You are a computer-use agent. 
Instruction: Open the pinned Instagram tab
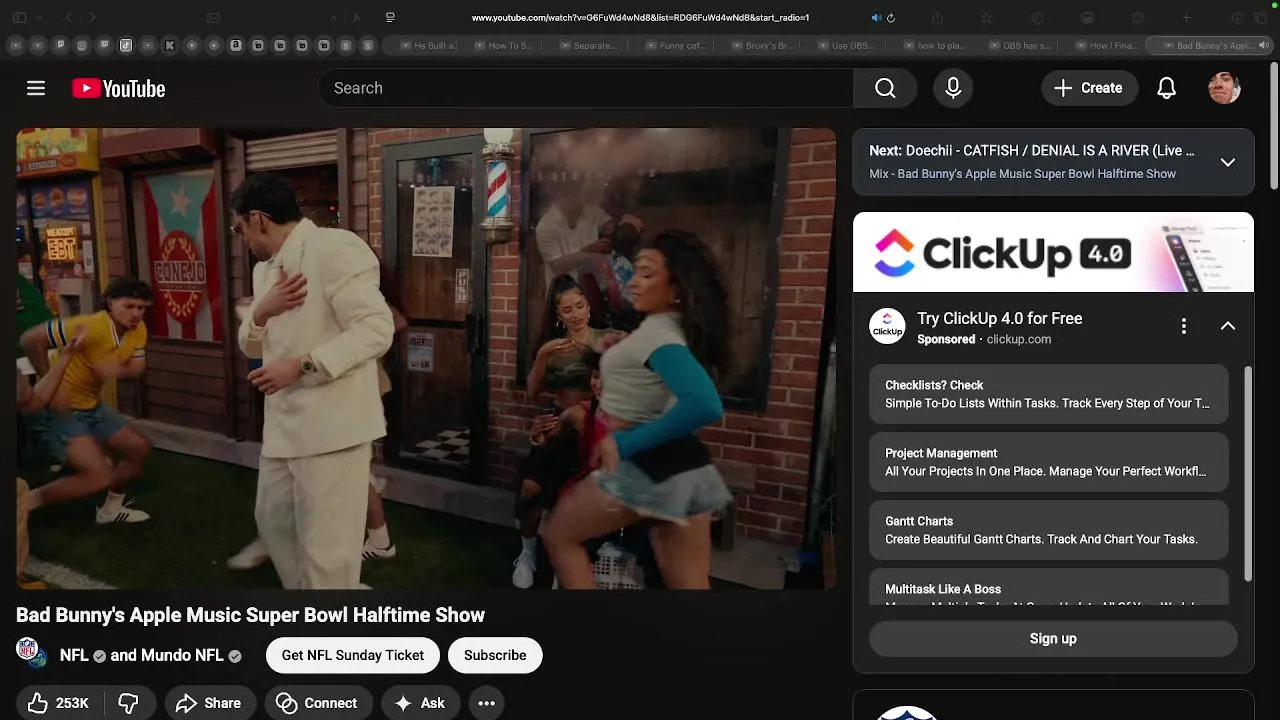coord(82,45)
